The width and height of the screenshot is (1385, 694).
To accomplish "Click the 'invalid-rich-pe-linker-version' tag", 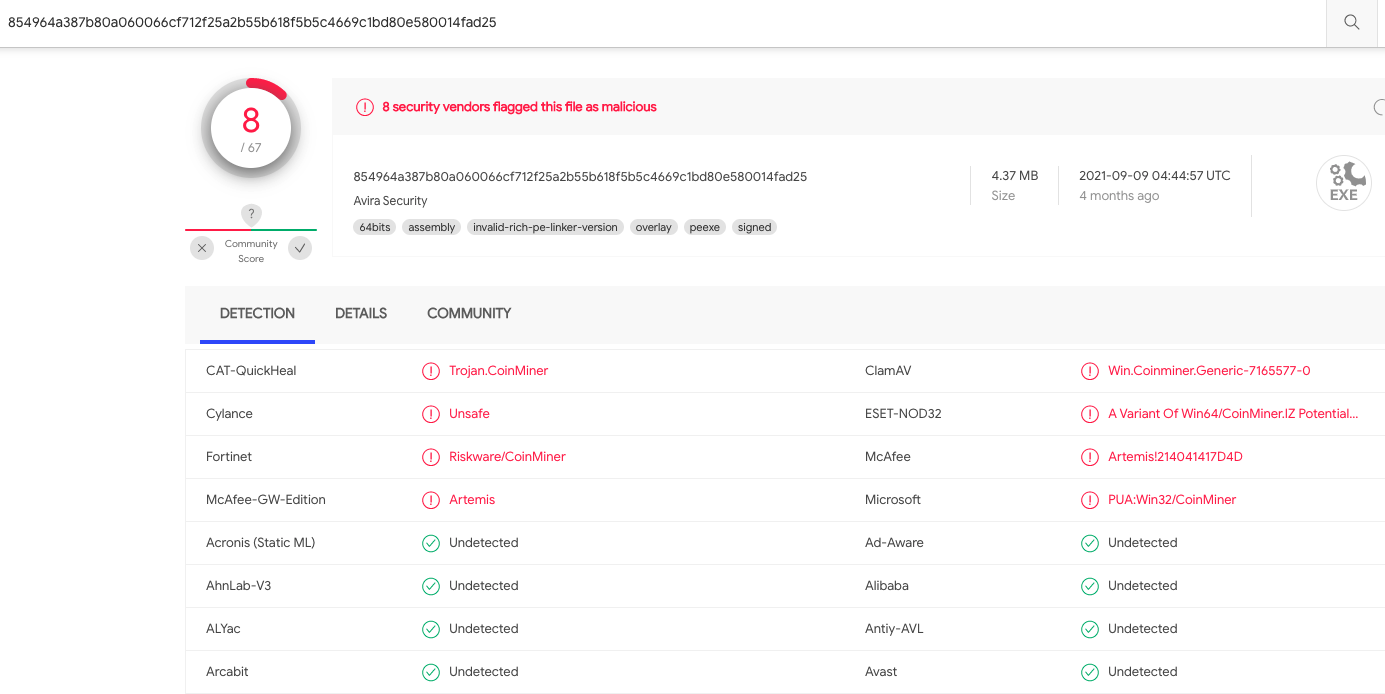I will pyautogui.click(x=545, y=227).
